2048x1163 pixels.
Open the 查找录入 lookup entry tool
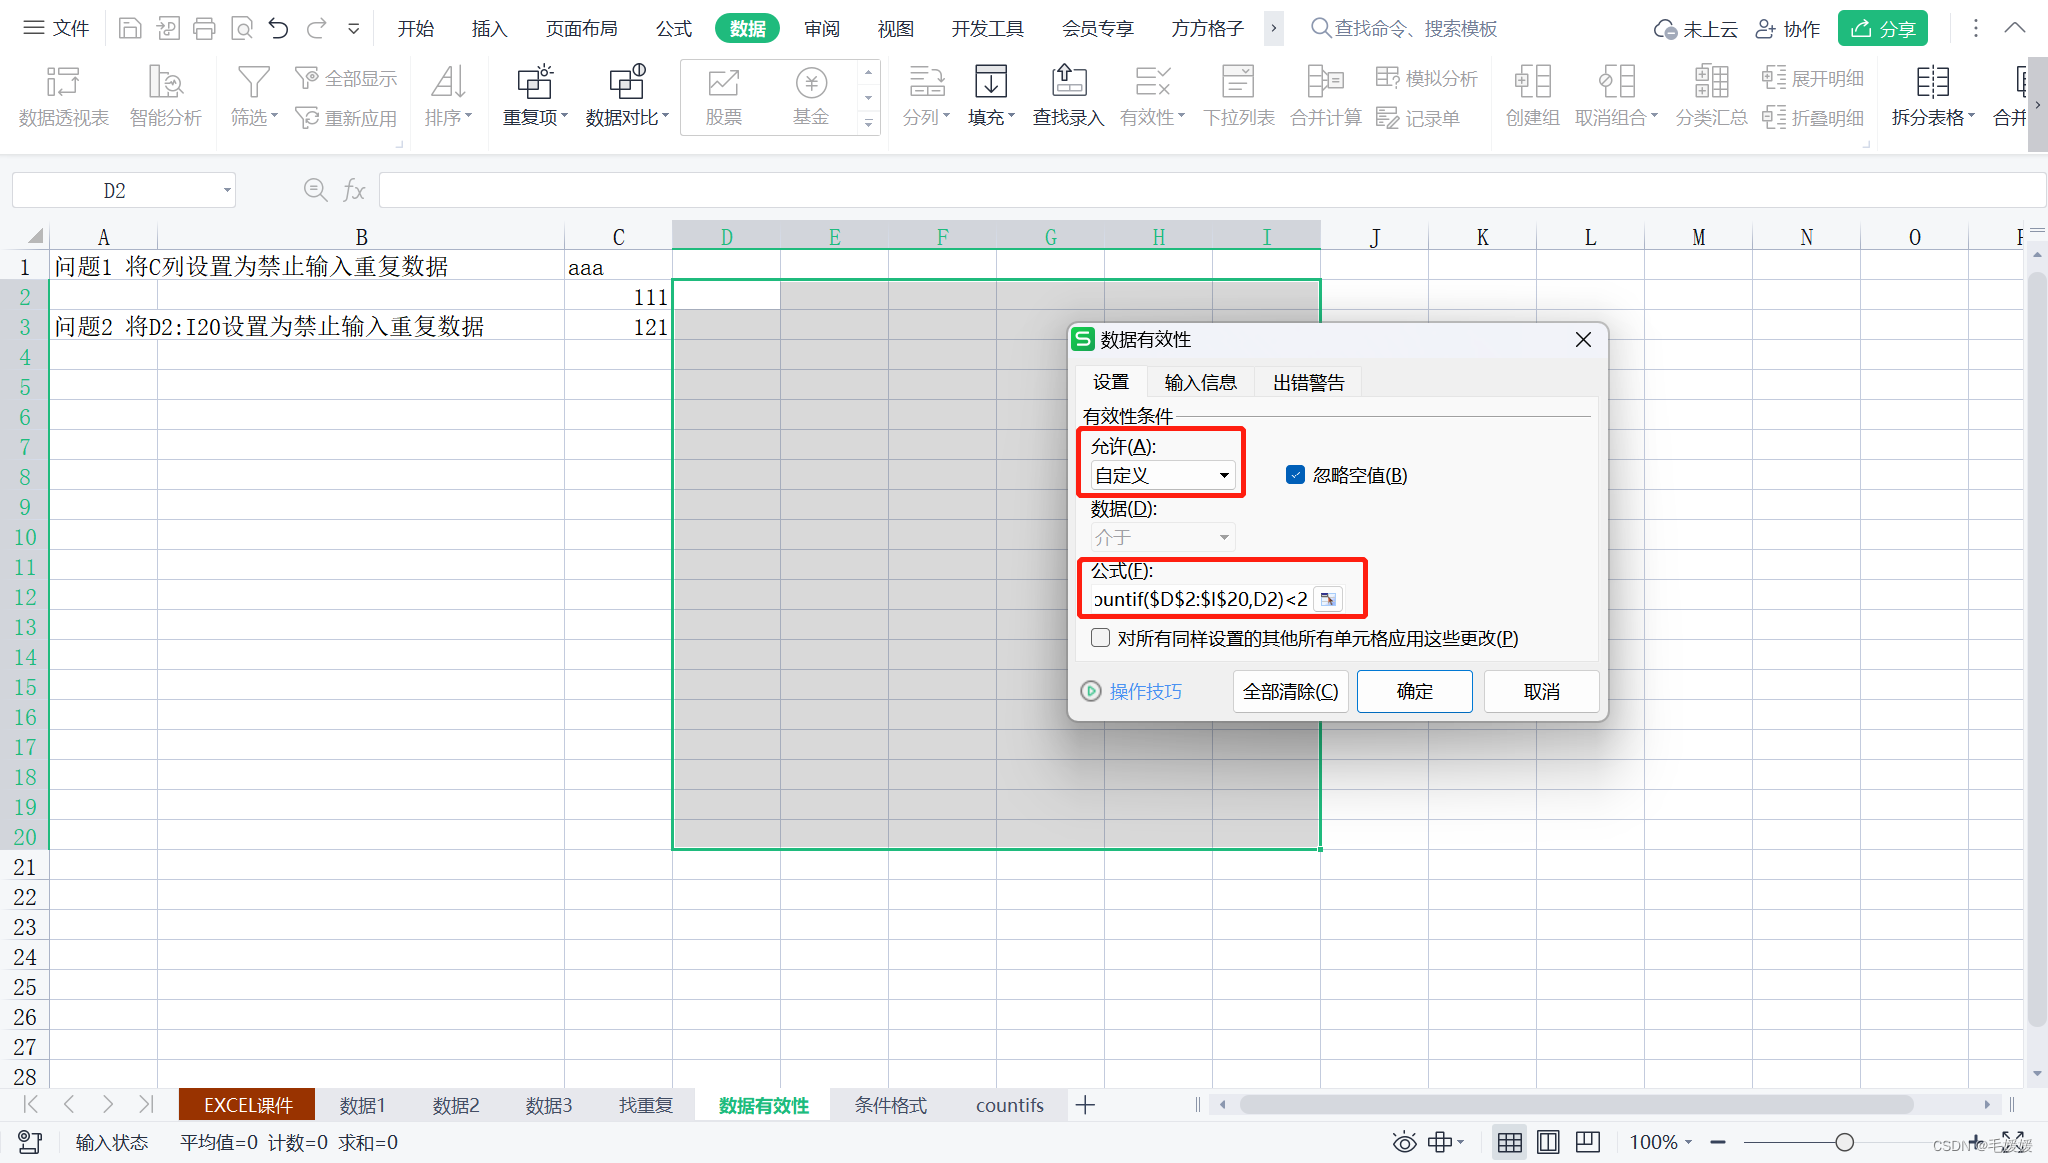tap(1068, 97)
